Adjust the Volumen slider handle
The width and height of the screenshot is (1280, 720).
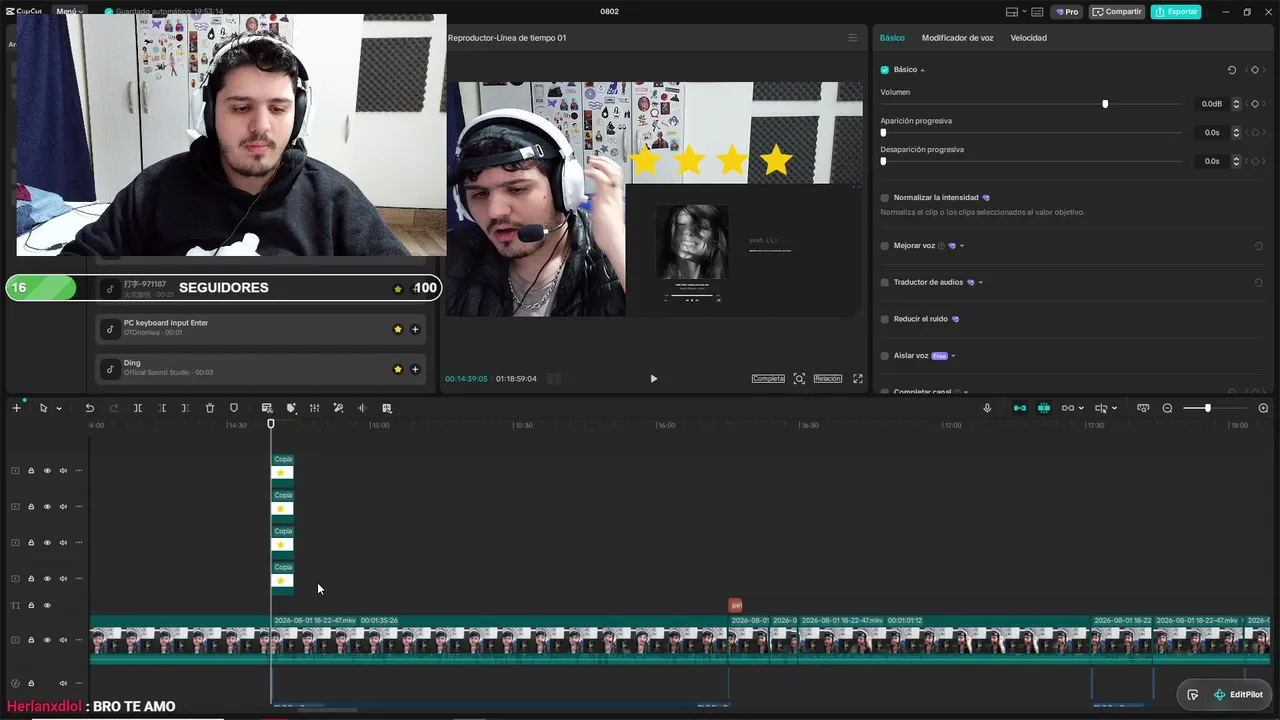click(x=1105, y=104)
